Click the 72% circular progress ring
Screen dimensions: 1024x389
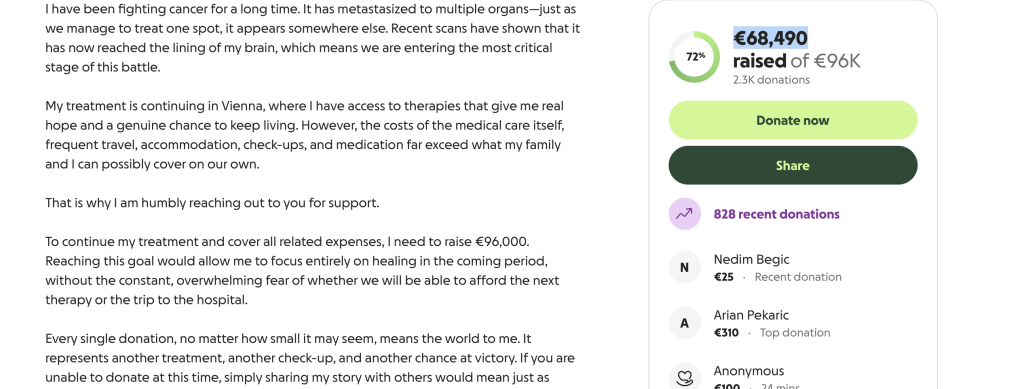[694, 57]
